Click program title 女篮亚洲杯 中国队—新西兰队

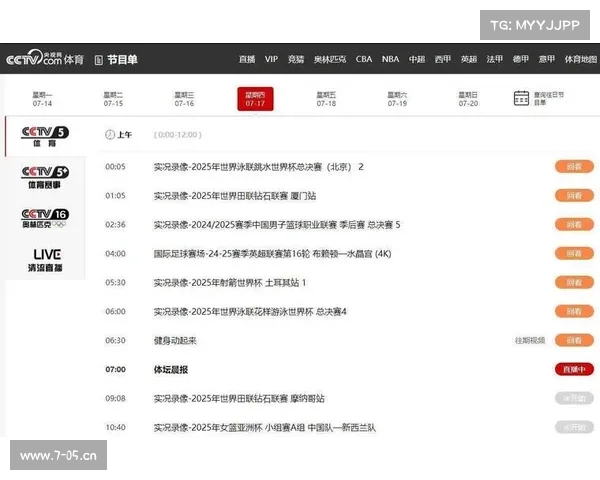click(x=264, y=428)
